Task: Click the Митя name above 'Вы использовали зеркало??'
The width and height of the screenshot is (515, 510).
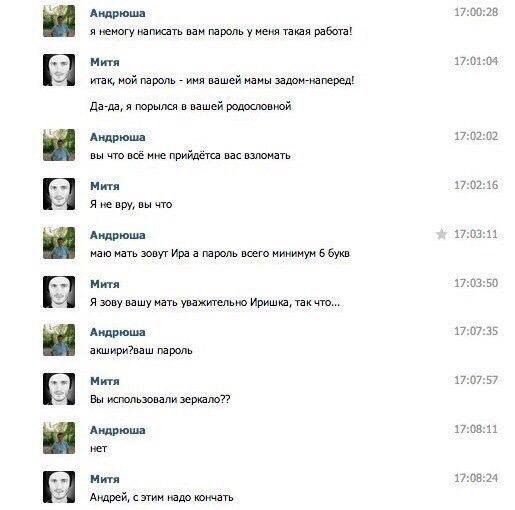Action: 105,381
